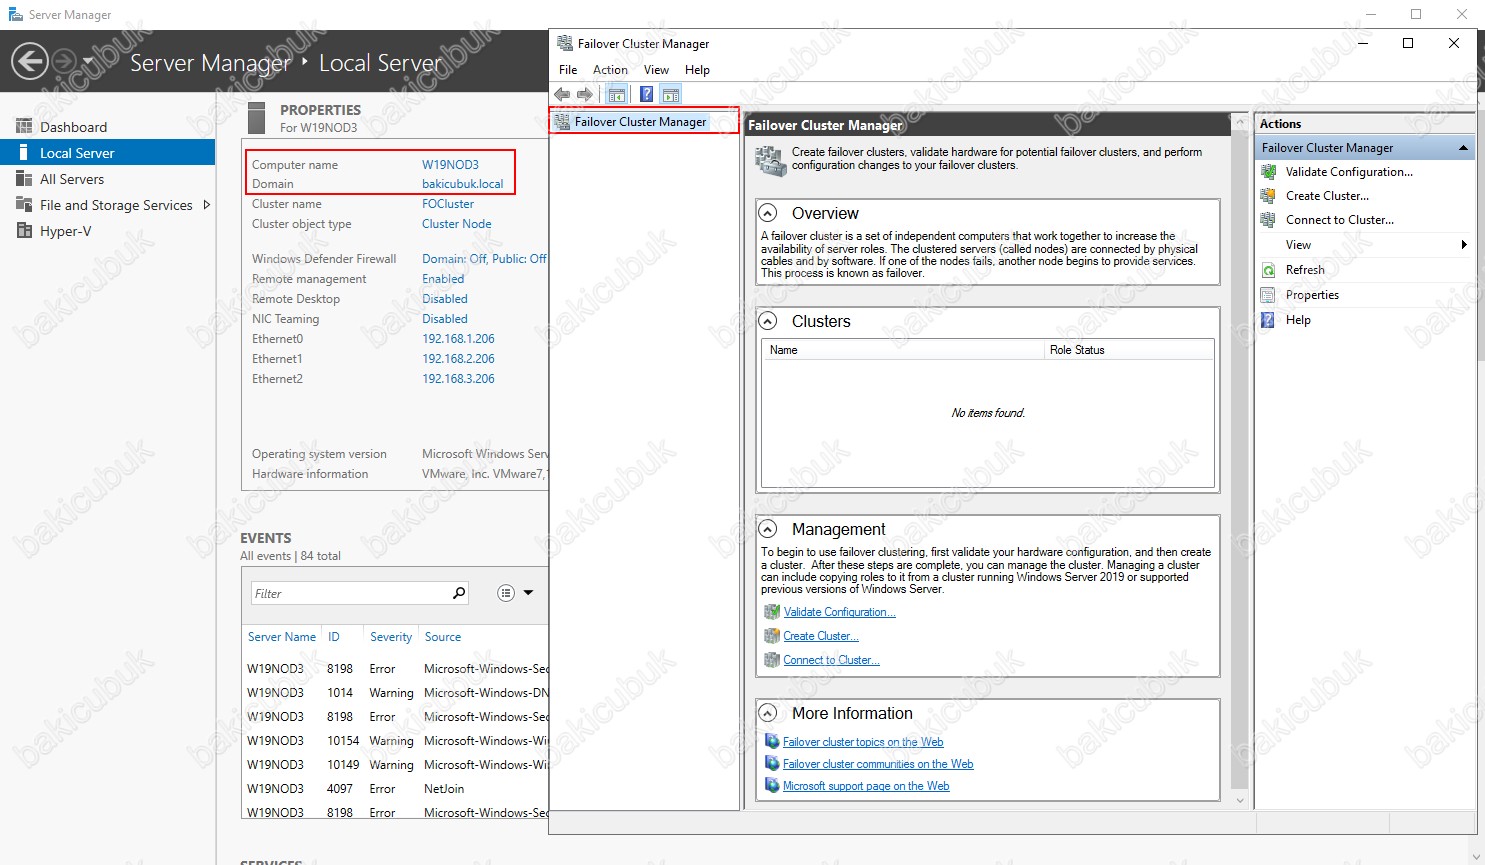Click the icon beside Validate Configuration management link
The width and height of the screenshot is (1485, 865).
pyautogui.click(x=772, y=612)
